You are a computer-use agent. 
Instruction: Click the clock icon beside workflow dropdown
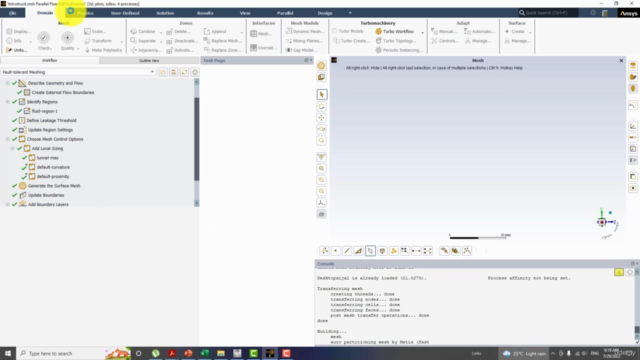point(195,72)
